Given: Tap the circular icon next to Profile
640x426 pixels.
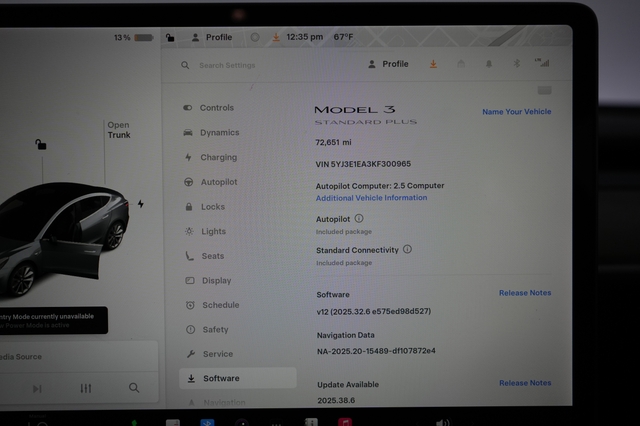Looking at the screenshot, I should pos(255,37).
